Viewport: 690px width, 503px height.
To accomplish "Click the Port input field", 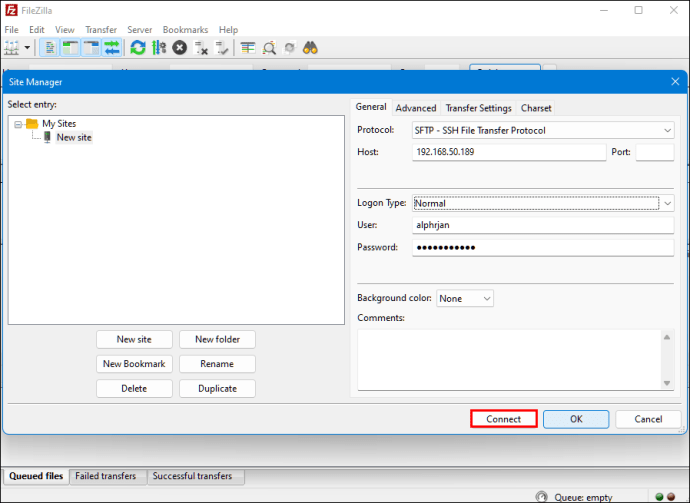I will coord(655,152).
